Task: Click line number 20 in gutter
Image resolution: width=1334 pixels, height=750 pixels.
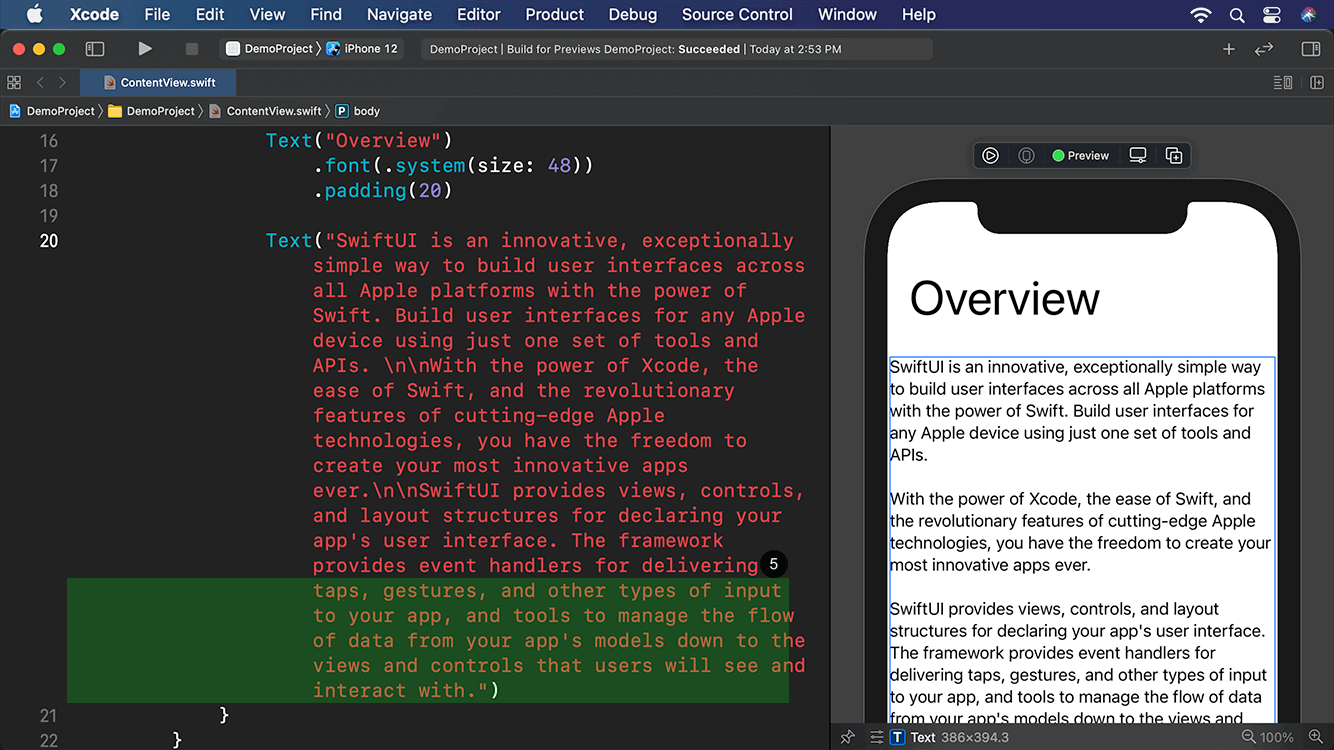Action: [48, 241]
